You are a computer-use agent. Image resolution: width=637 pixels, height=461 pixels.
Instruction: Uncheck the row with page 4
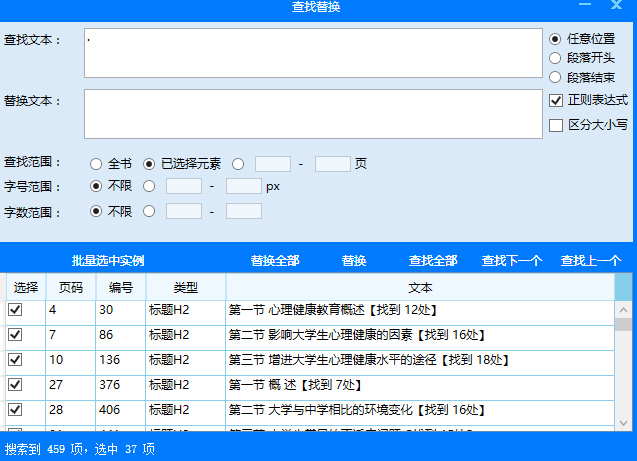click(x=15, y=311)
